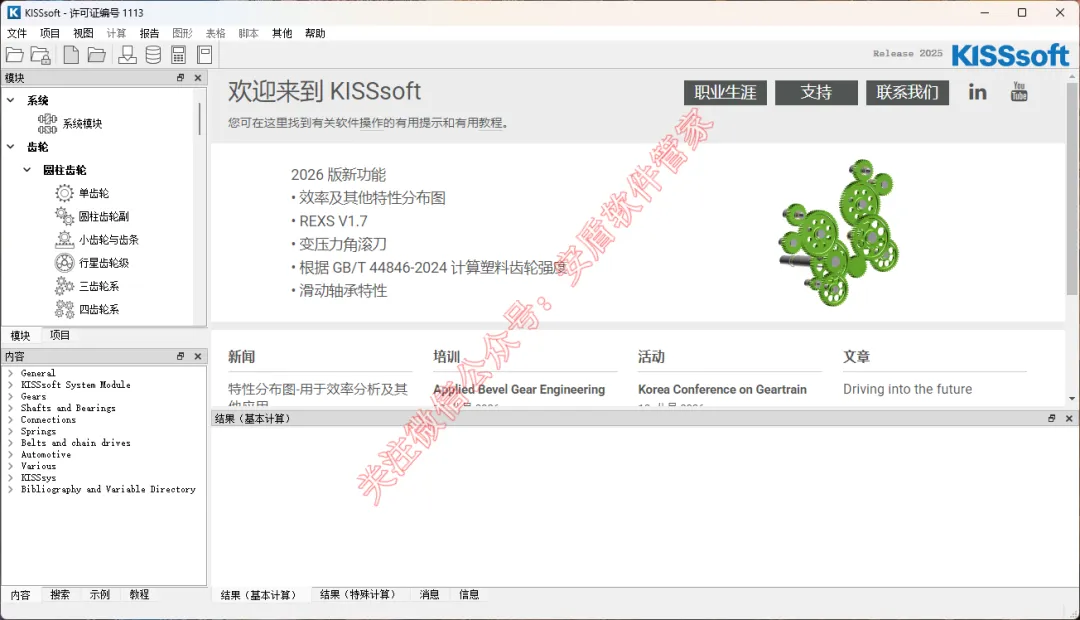Open the 文件 menu

click(17, 33)
